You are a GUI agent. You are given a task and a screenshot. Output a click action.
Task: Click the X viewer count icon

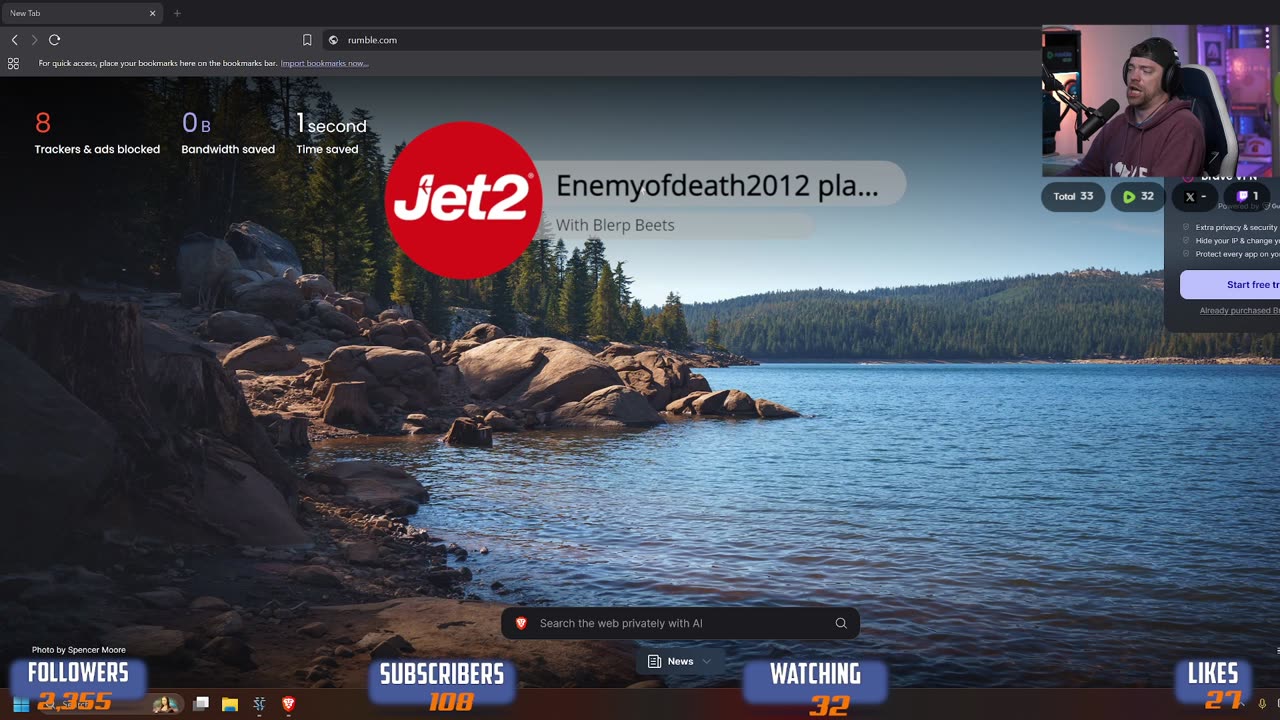coord(1190,197)
